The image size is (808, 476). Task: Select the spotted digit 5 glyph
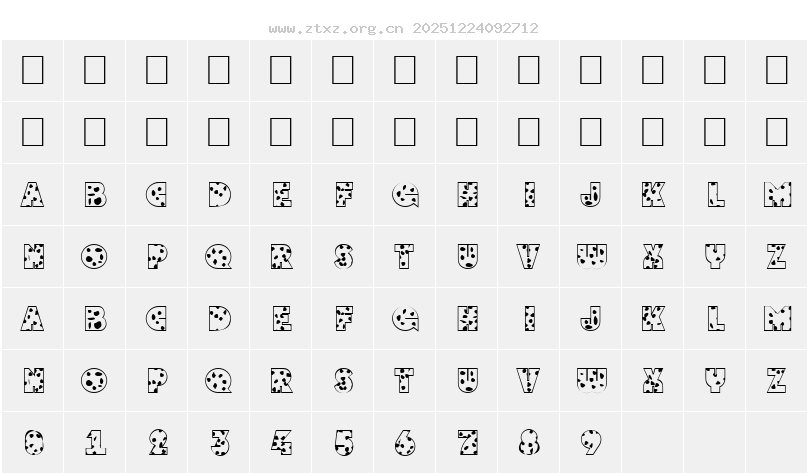click(x=343, y=442)
